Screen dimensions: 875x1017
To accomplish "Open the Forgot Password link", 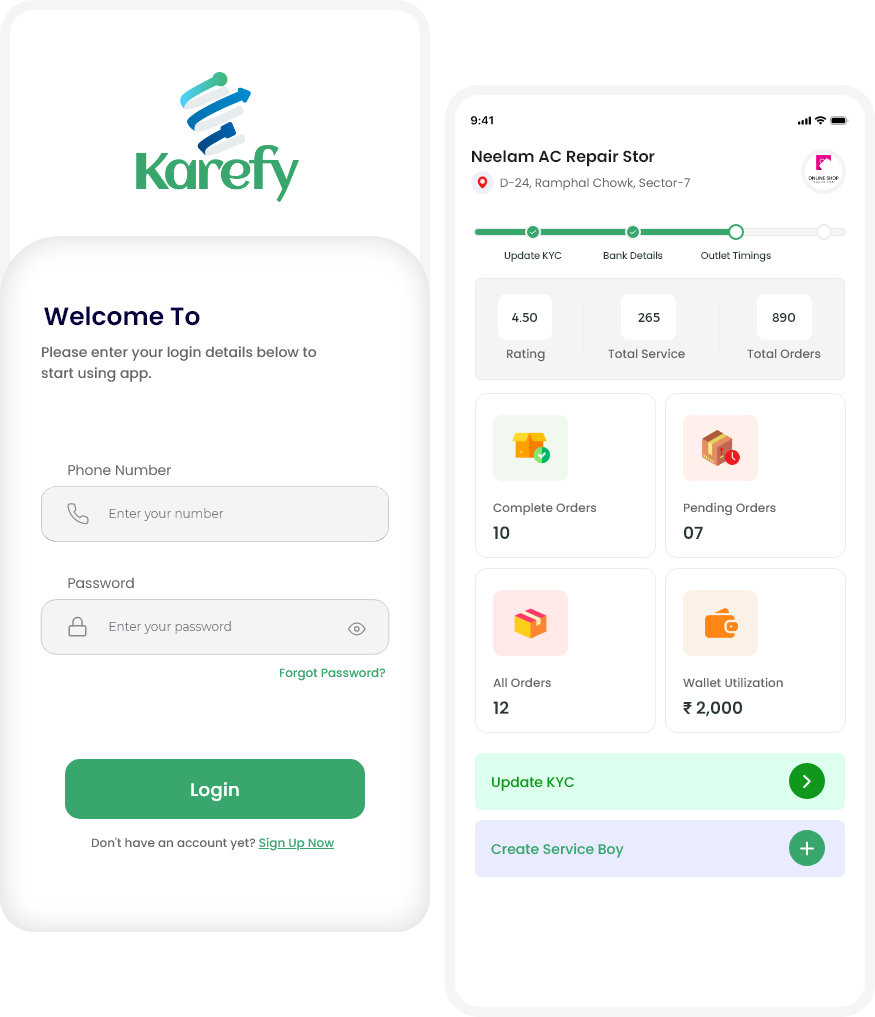I will click(332, 673).
